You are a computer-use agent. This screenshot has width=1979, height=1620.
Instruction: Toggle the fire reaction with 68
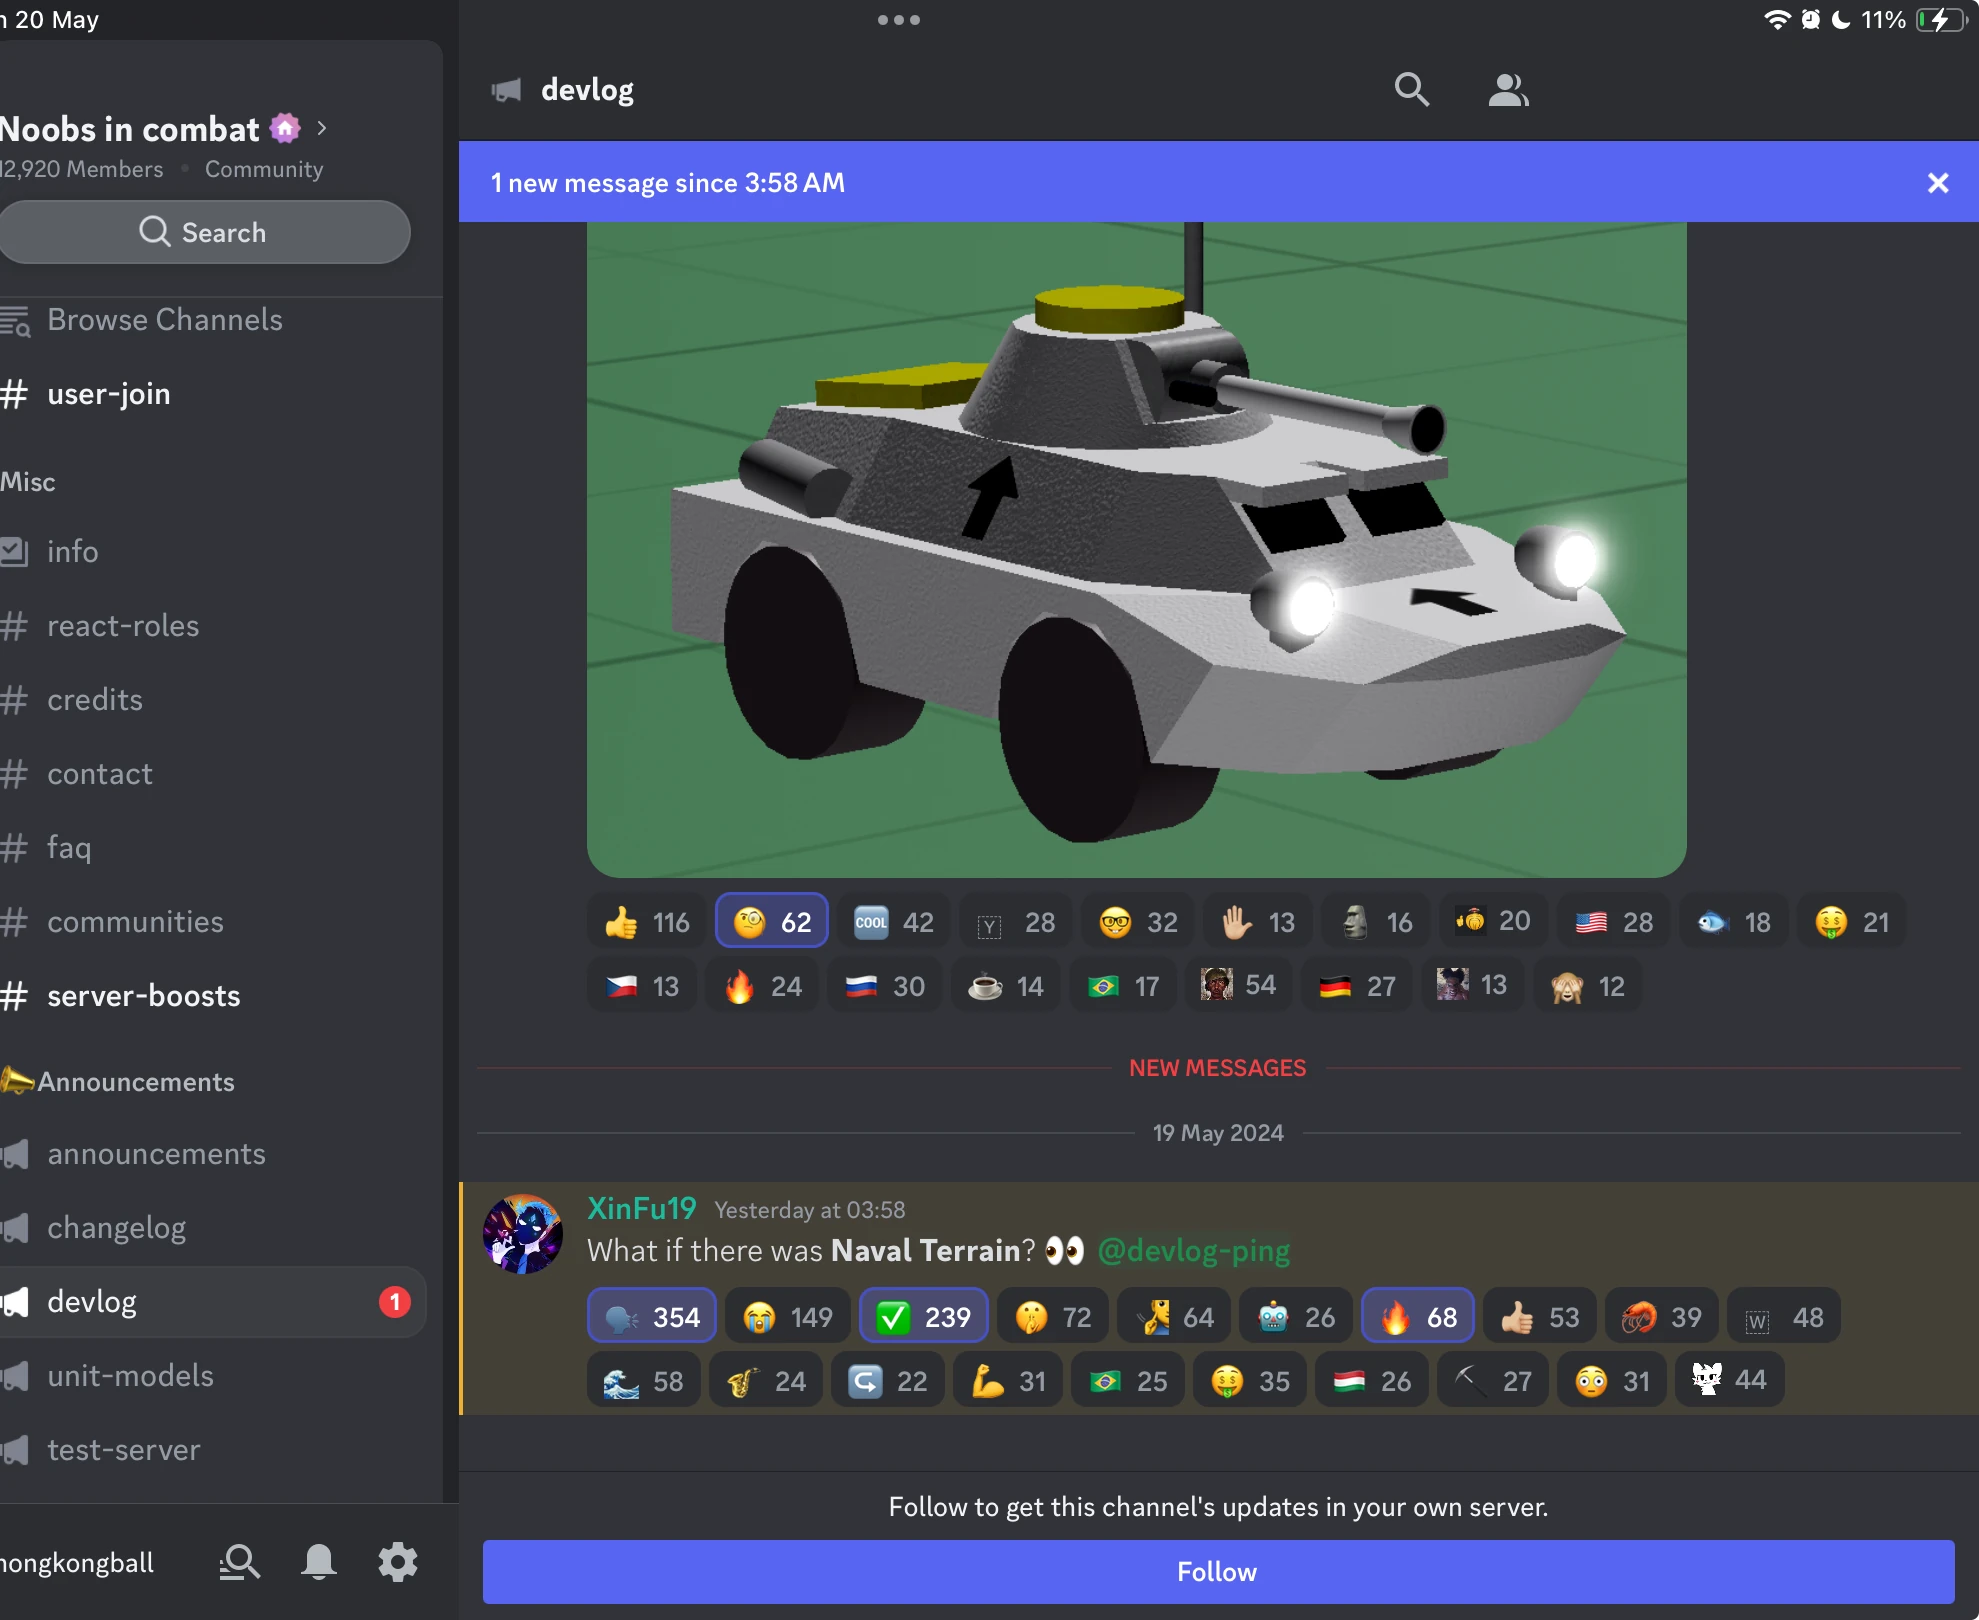click(1417, 1317)
